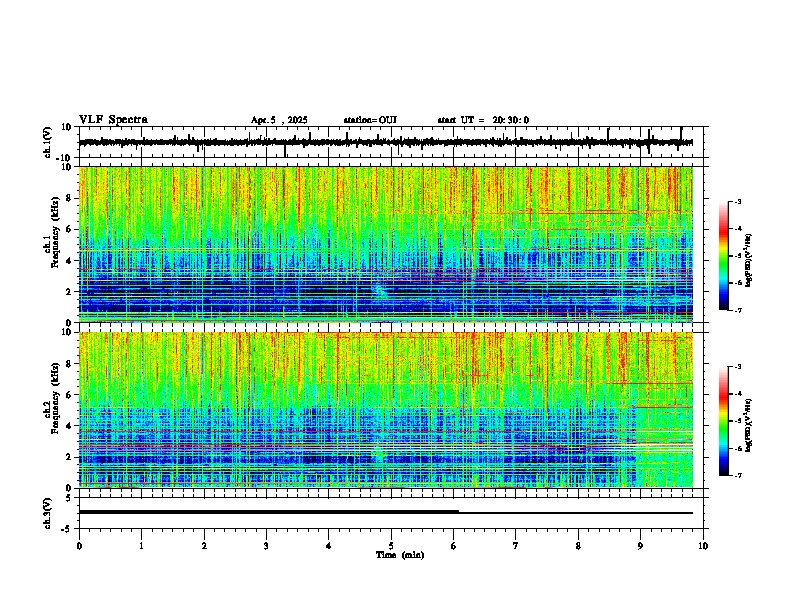Image resolution: width=792 pixels, height=612 pixels.
Task: Click the '-7' label on ch.2 color bar
Action: tap(737, 475)
